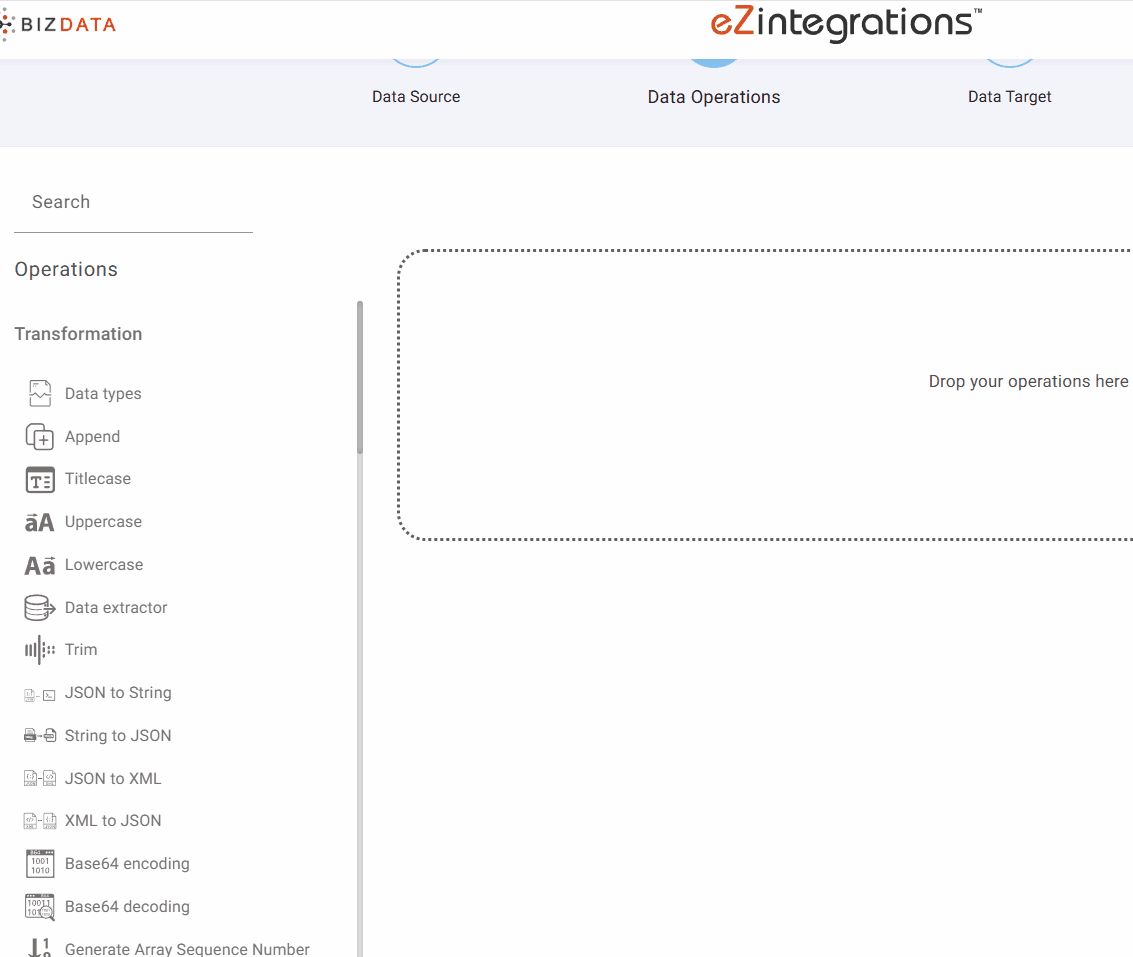Image resolution: width=1133 pixels, height=957 pixels.
Task: Click the String to JSON label
Action: coord(118,736)
